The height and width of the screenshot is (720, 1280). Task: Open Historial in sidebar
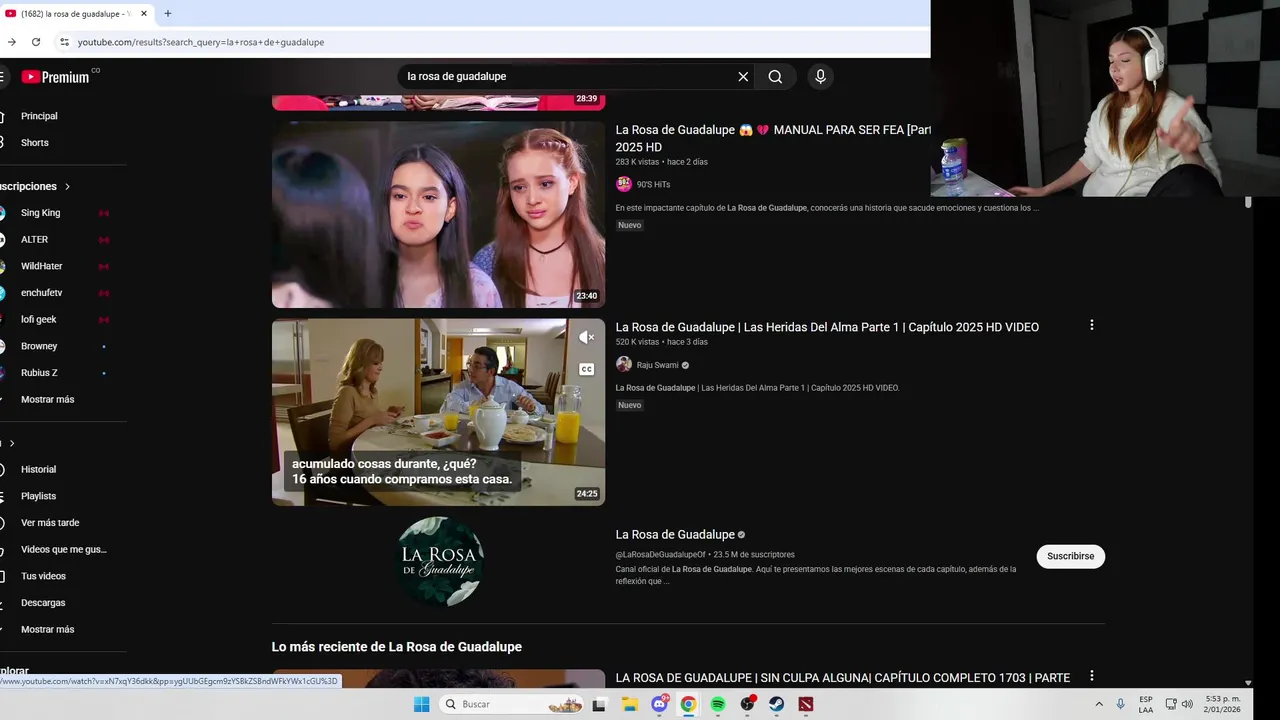[x=38, y=469]
